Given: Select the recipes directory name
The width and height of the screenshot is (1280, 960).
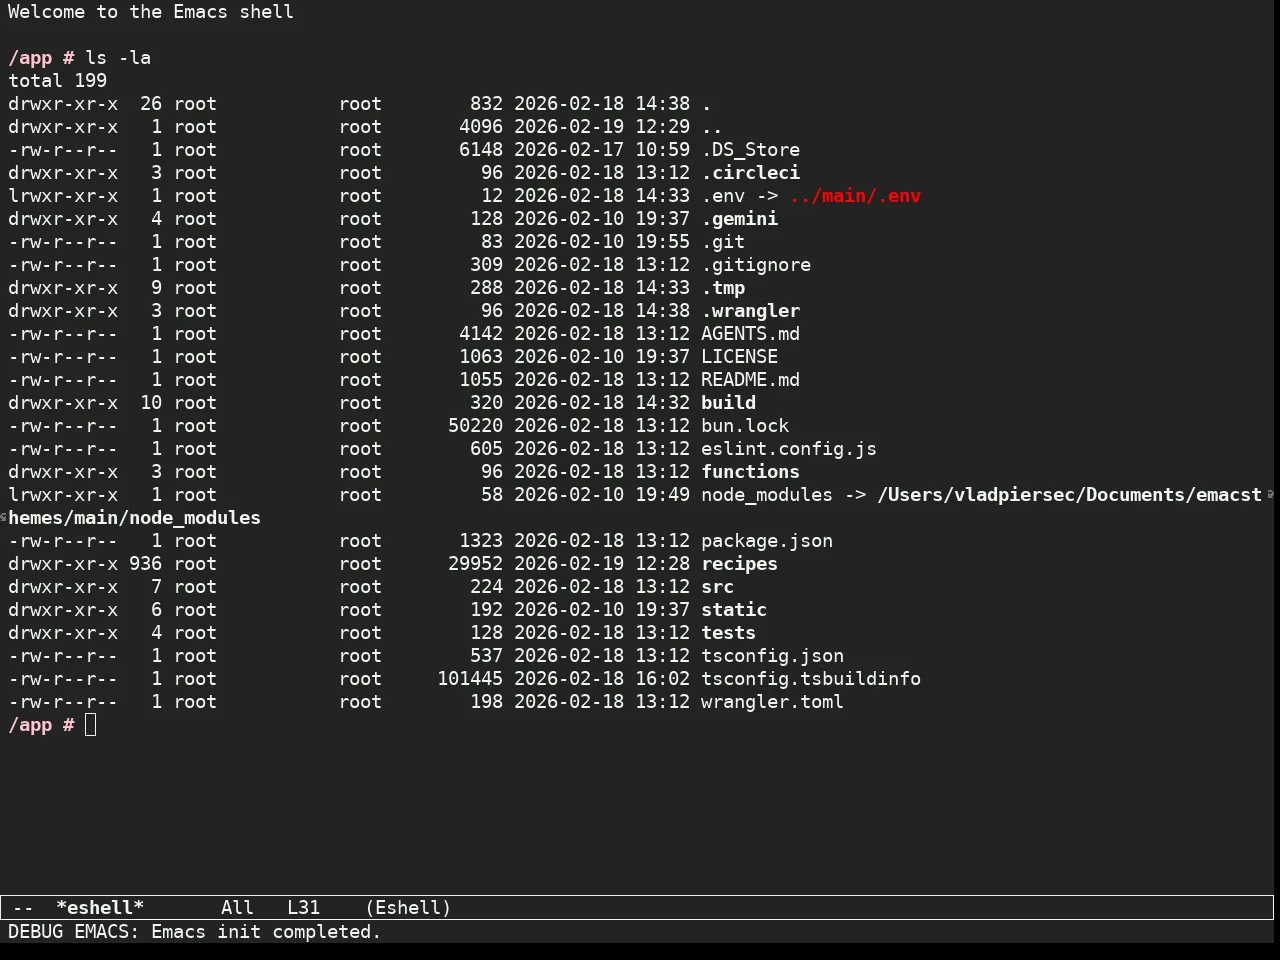Looking at the screenshot, I should [739, 564].
